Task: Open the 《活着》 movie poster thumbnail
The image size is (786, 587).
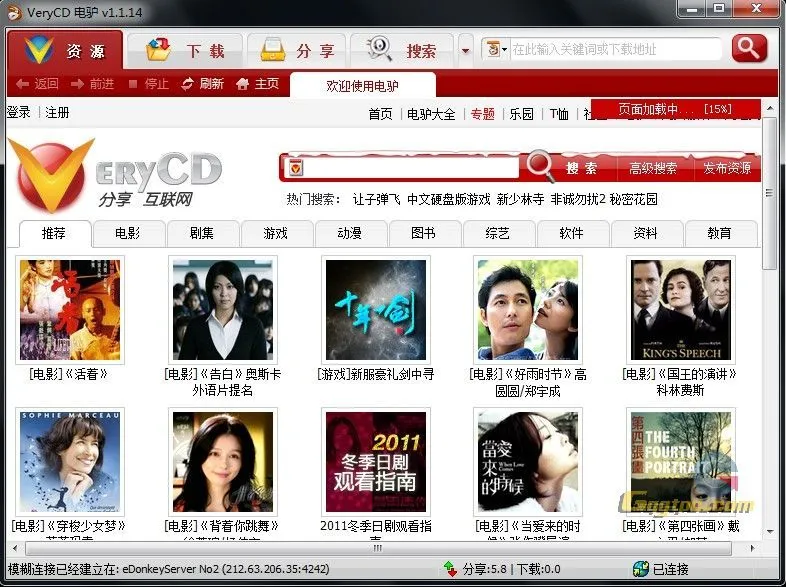Action: pyautogui.click(x=70, y=310)
